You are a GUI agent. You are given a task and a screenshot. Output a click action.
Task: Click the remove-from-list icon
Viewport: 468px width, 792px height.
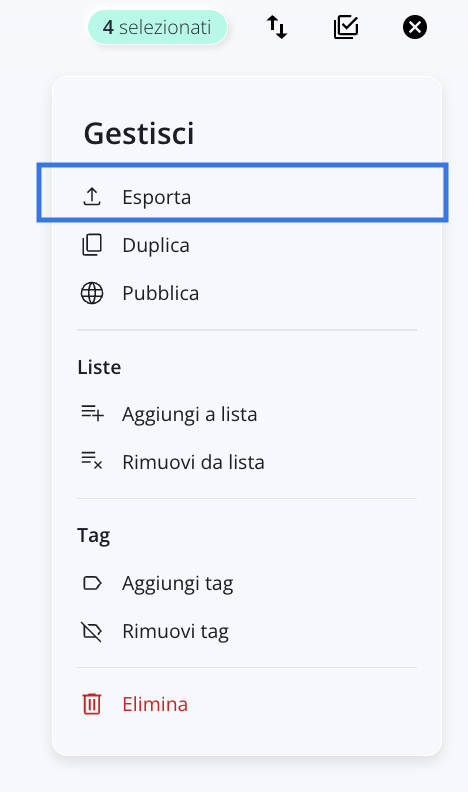pos(92,461)
